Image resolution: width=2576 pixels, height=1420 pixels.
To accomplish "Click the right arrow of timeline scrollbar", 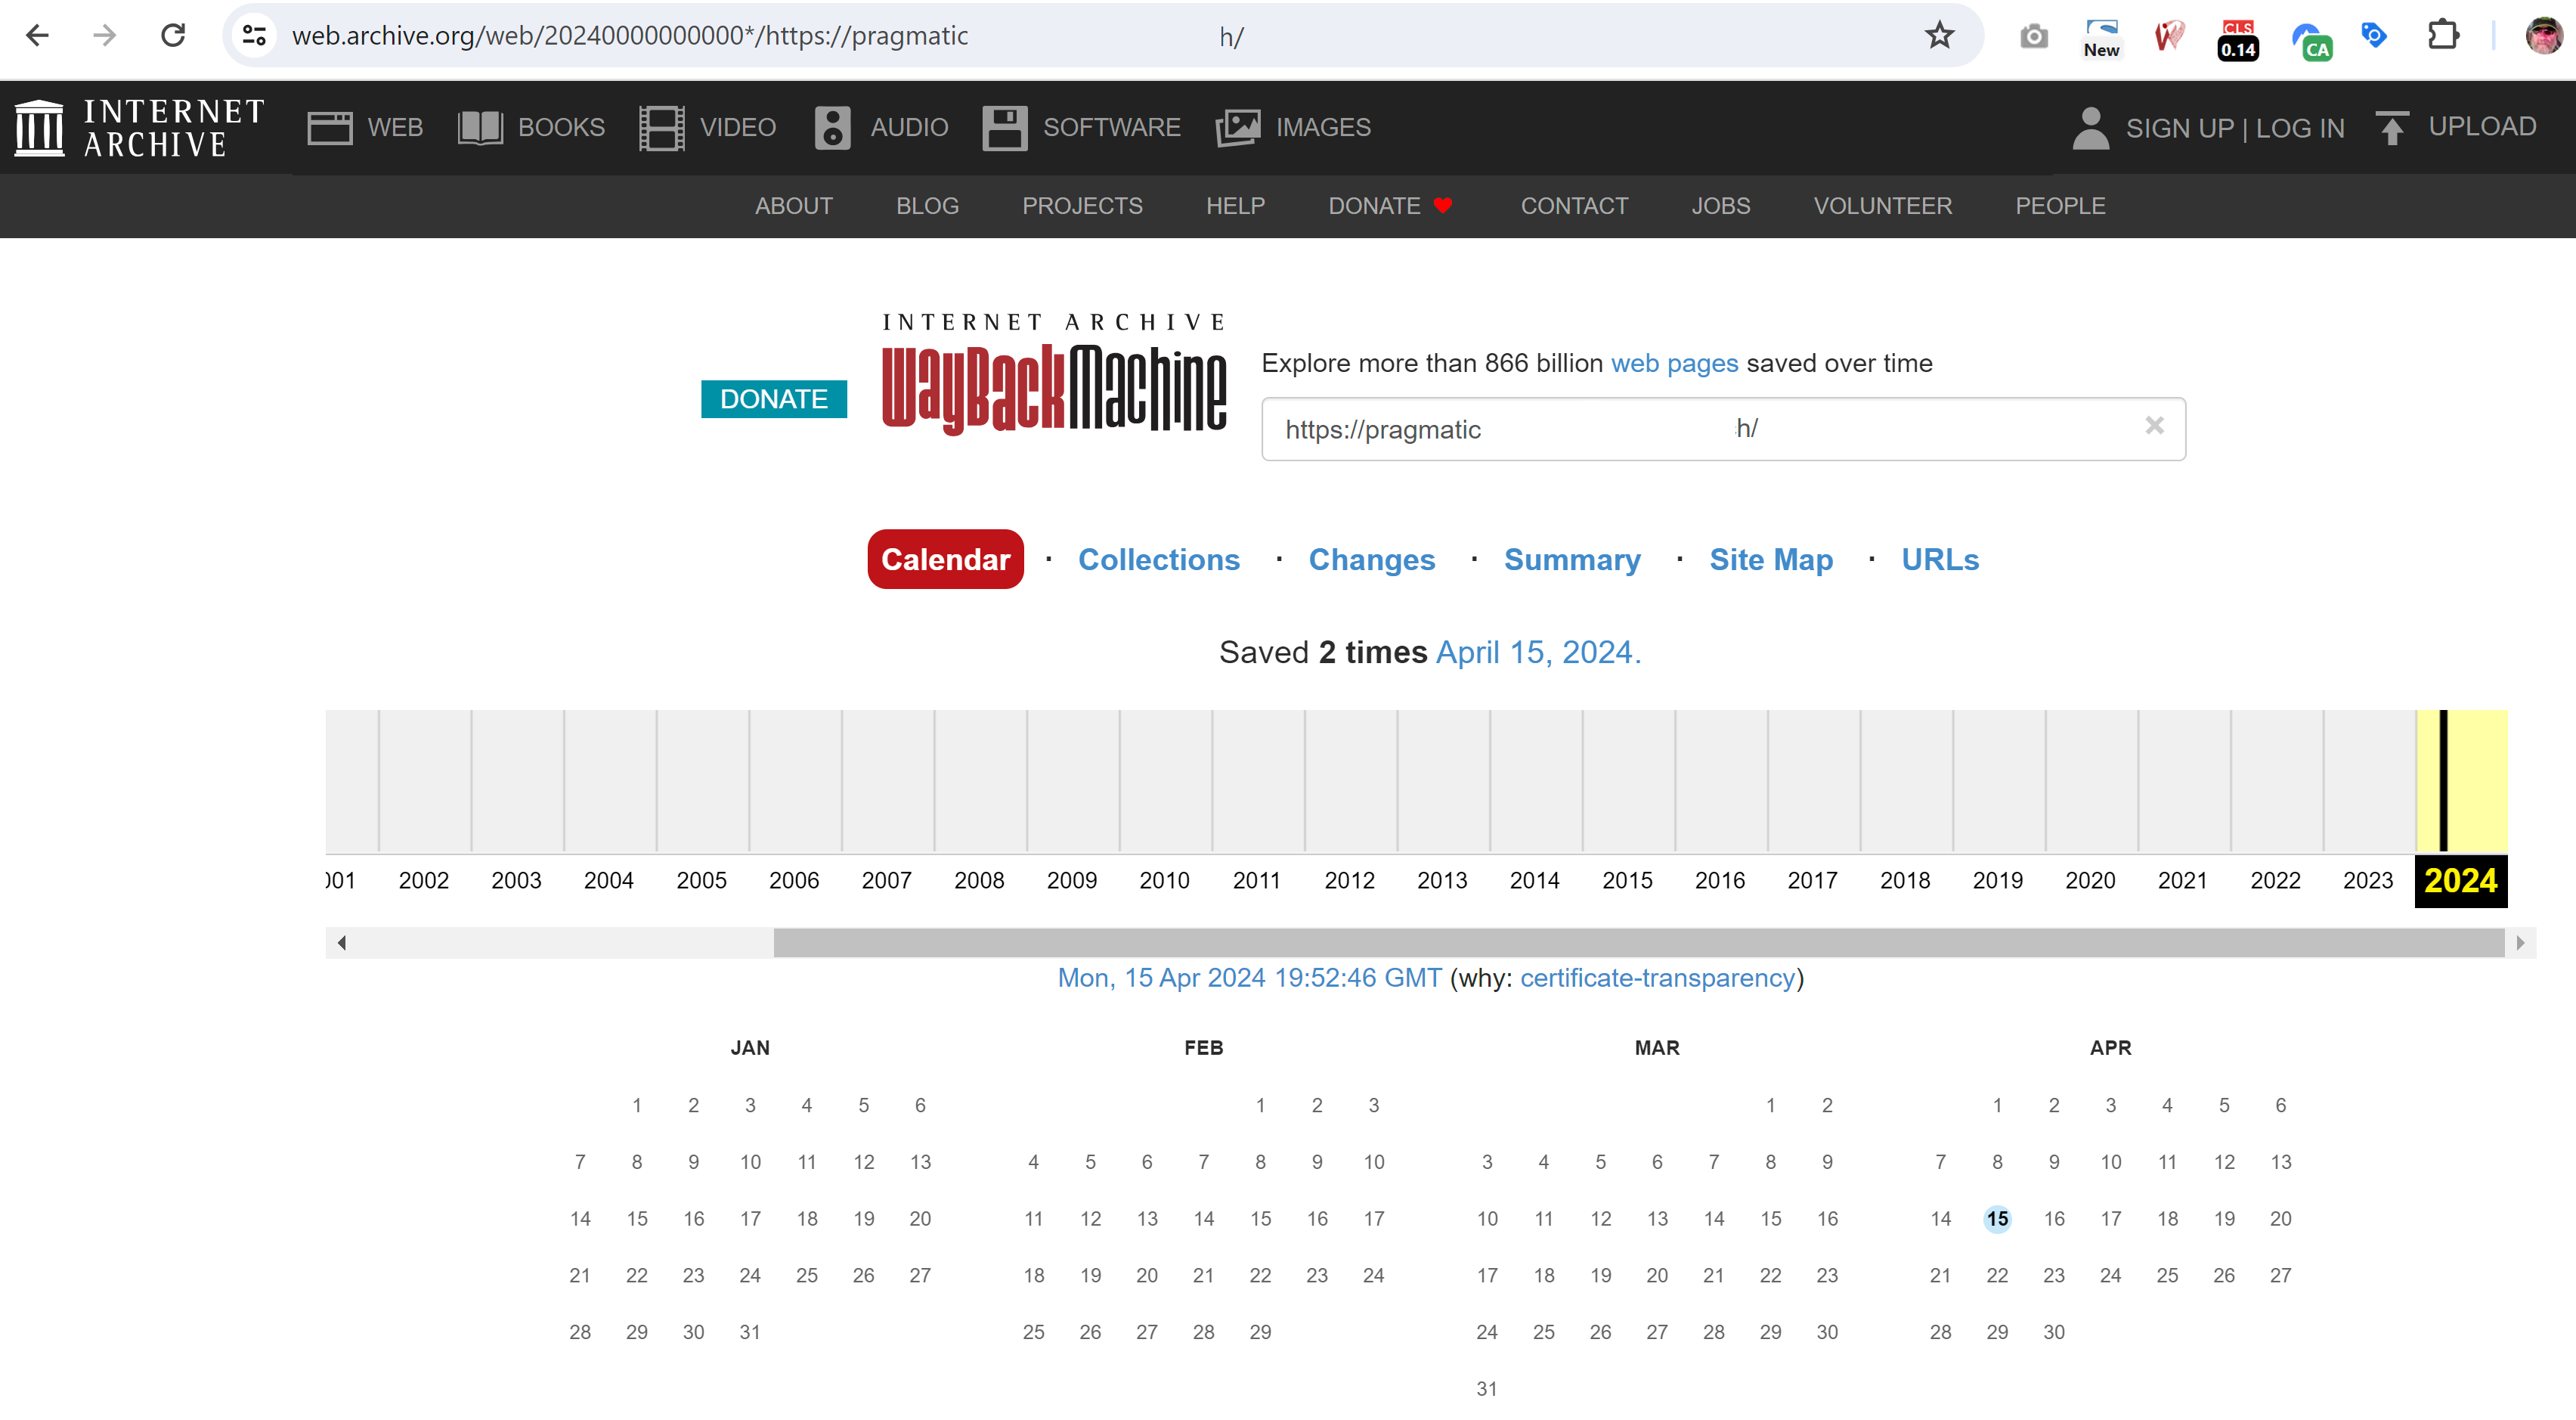I will click(2520, 943).
